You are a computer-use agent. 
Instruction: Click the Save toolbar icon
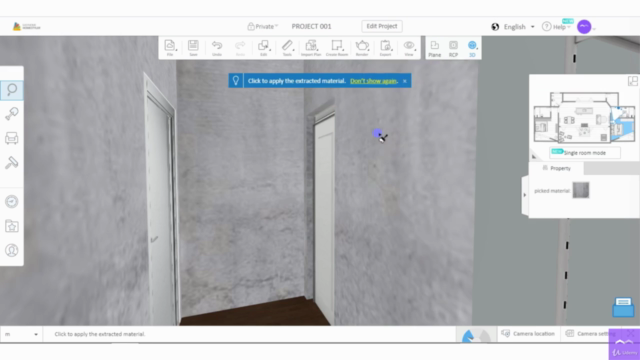pyautogui.click(x=193, y=48)
